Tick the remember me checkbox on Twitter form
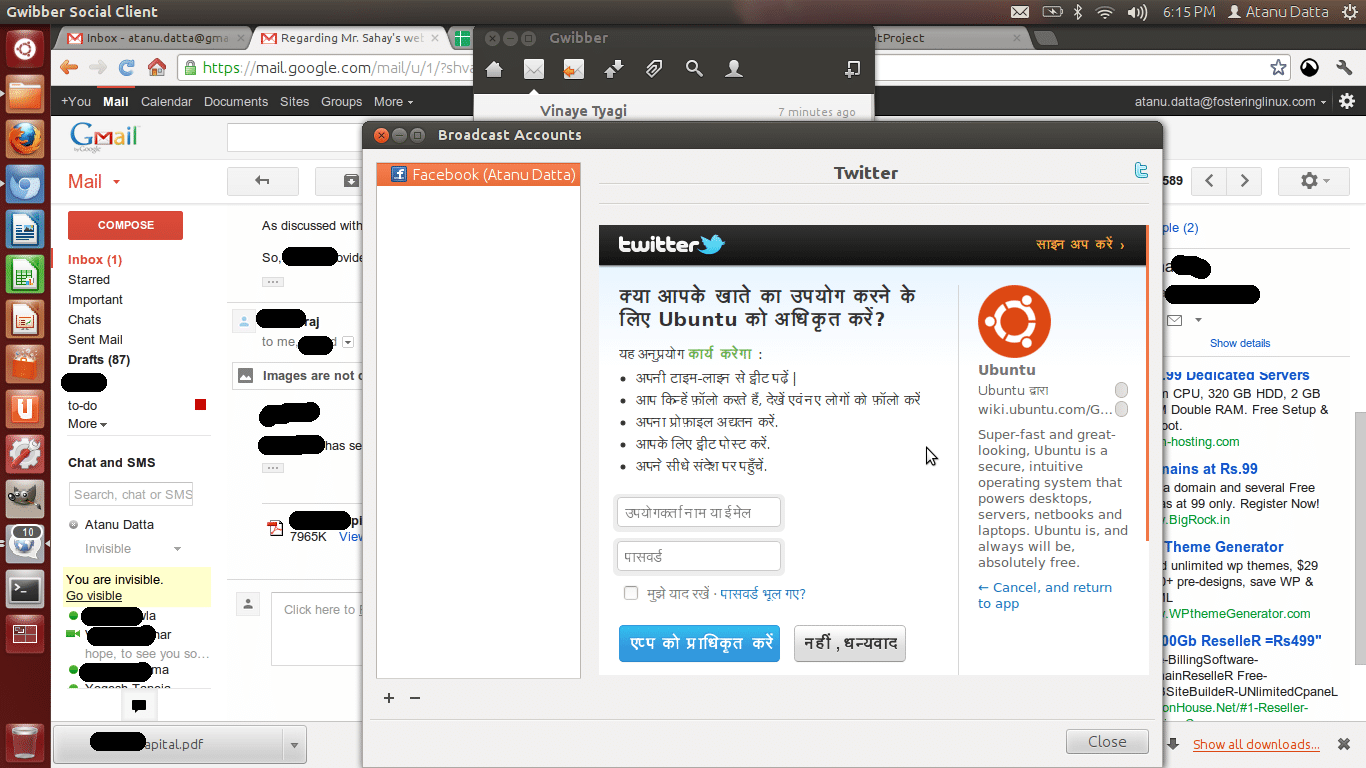Screen dimensions: 1366x768 (x=631, y=593)
